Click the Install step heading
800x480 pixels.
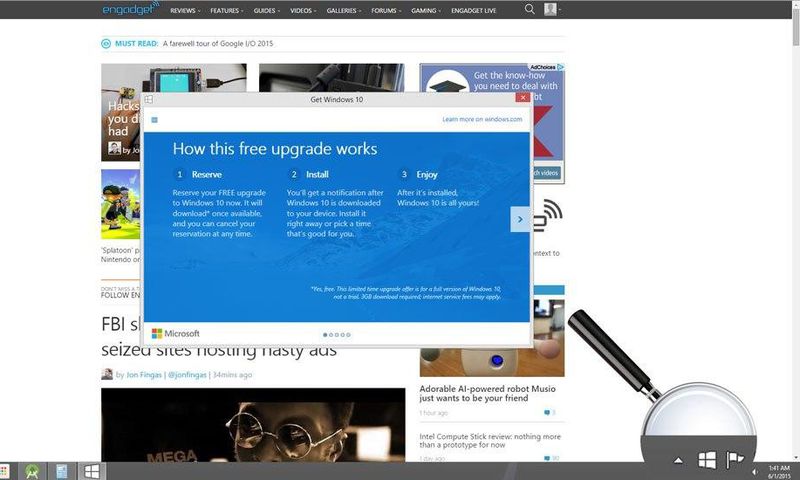point(317,174)
